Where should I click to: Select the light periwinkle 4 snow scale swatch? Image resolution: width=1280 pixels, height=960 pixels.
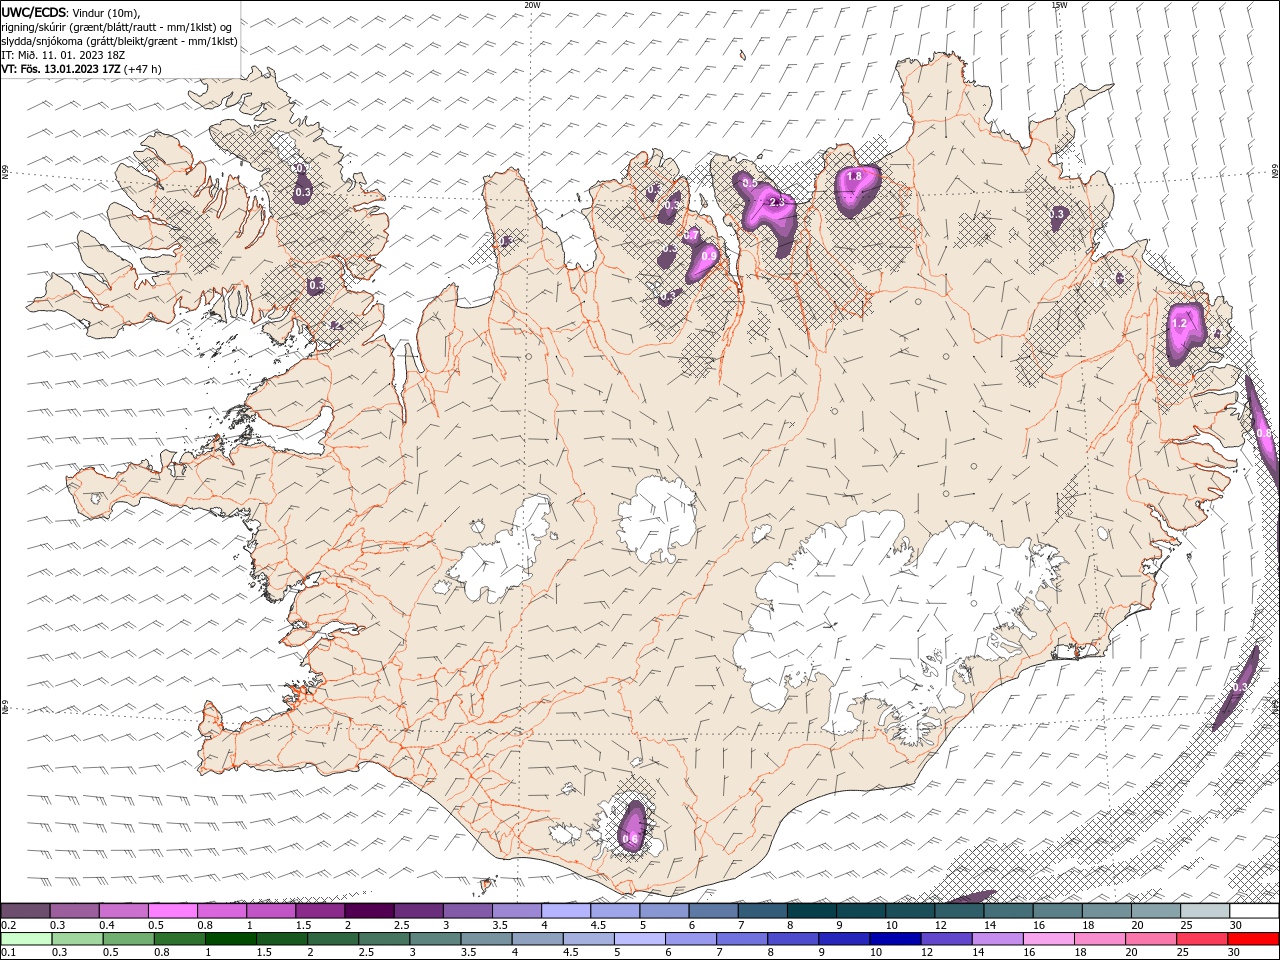[565, 911]
